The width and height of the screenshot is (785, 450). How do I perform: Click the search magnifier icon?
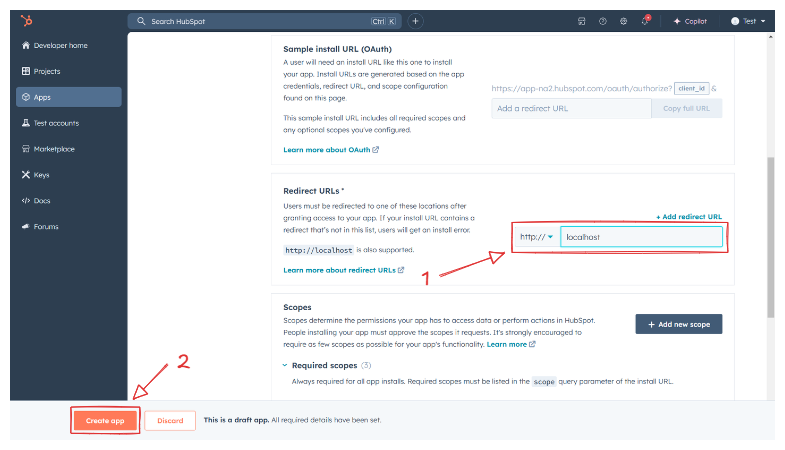coord(141,21)
